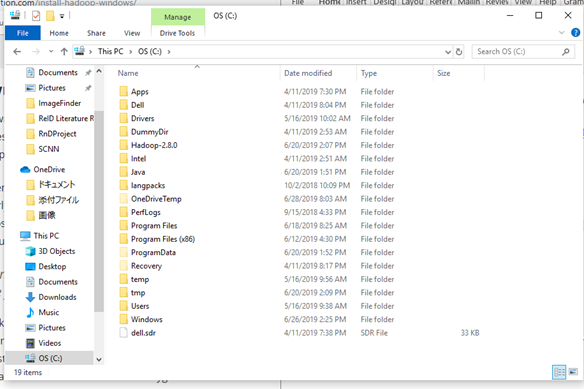Expand the ribbon with the chevron
The image size is (584, 389).
(x=562, y=32)
